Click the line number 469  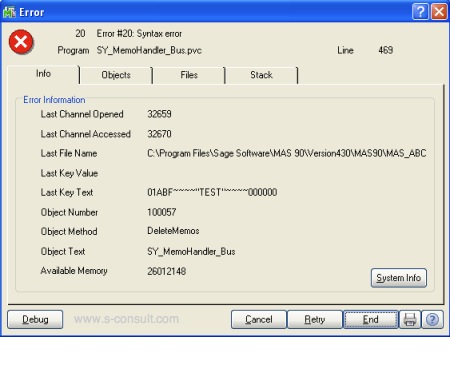[x=386, y=50]
